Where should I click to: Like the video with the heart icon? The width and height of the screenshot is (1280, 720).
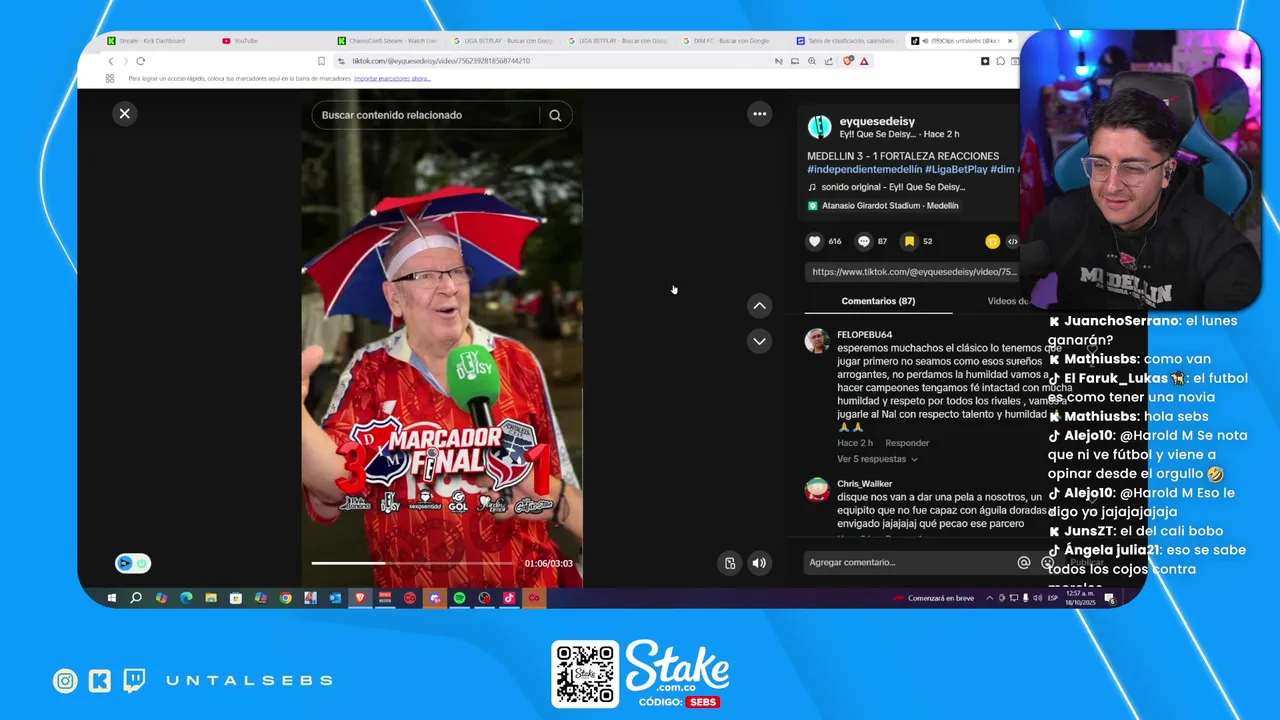(x=815, y=241)
